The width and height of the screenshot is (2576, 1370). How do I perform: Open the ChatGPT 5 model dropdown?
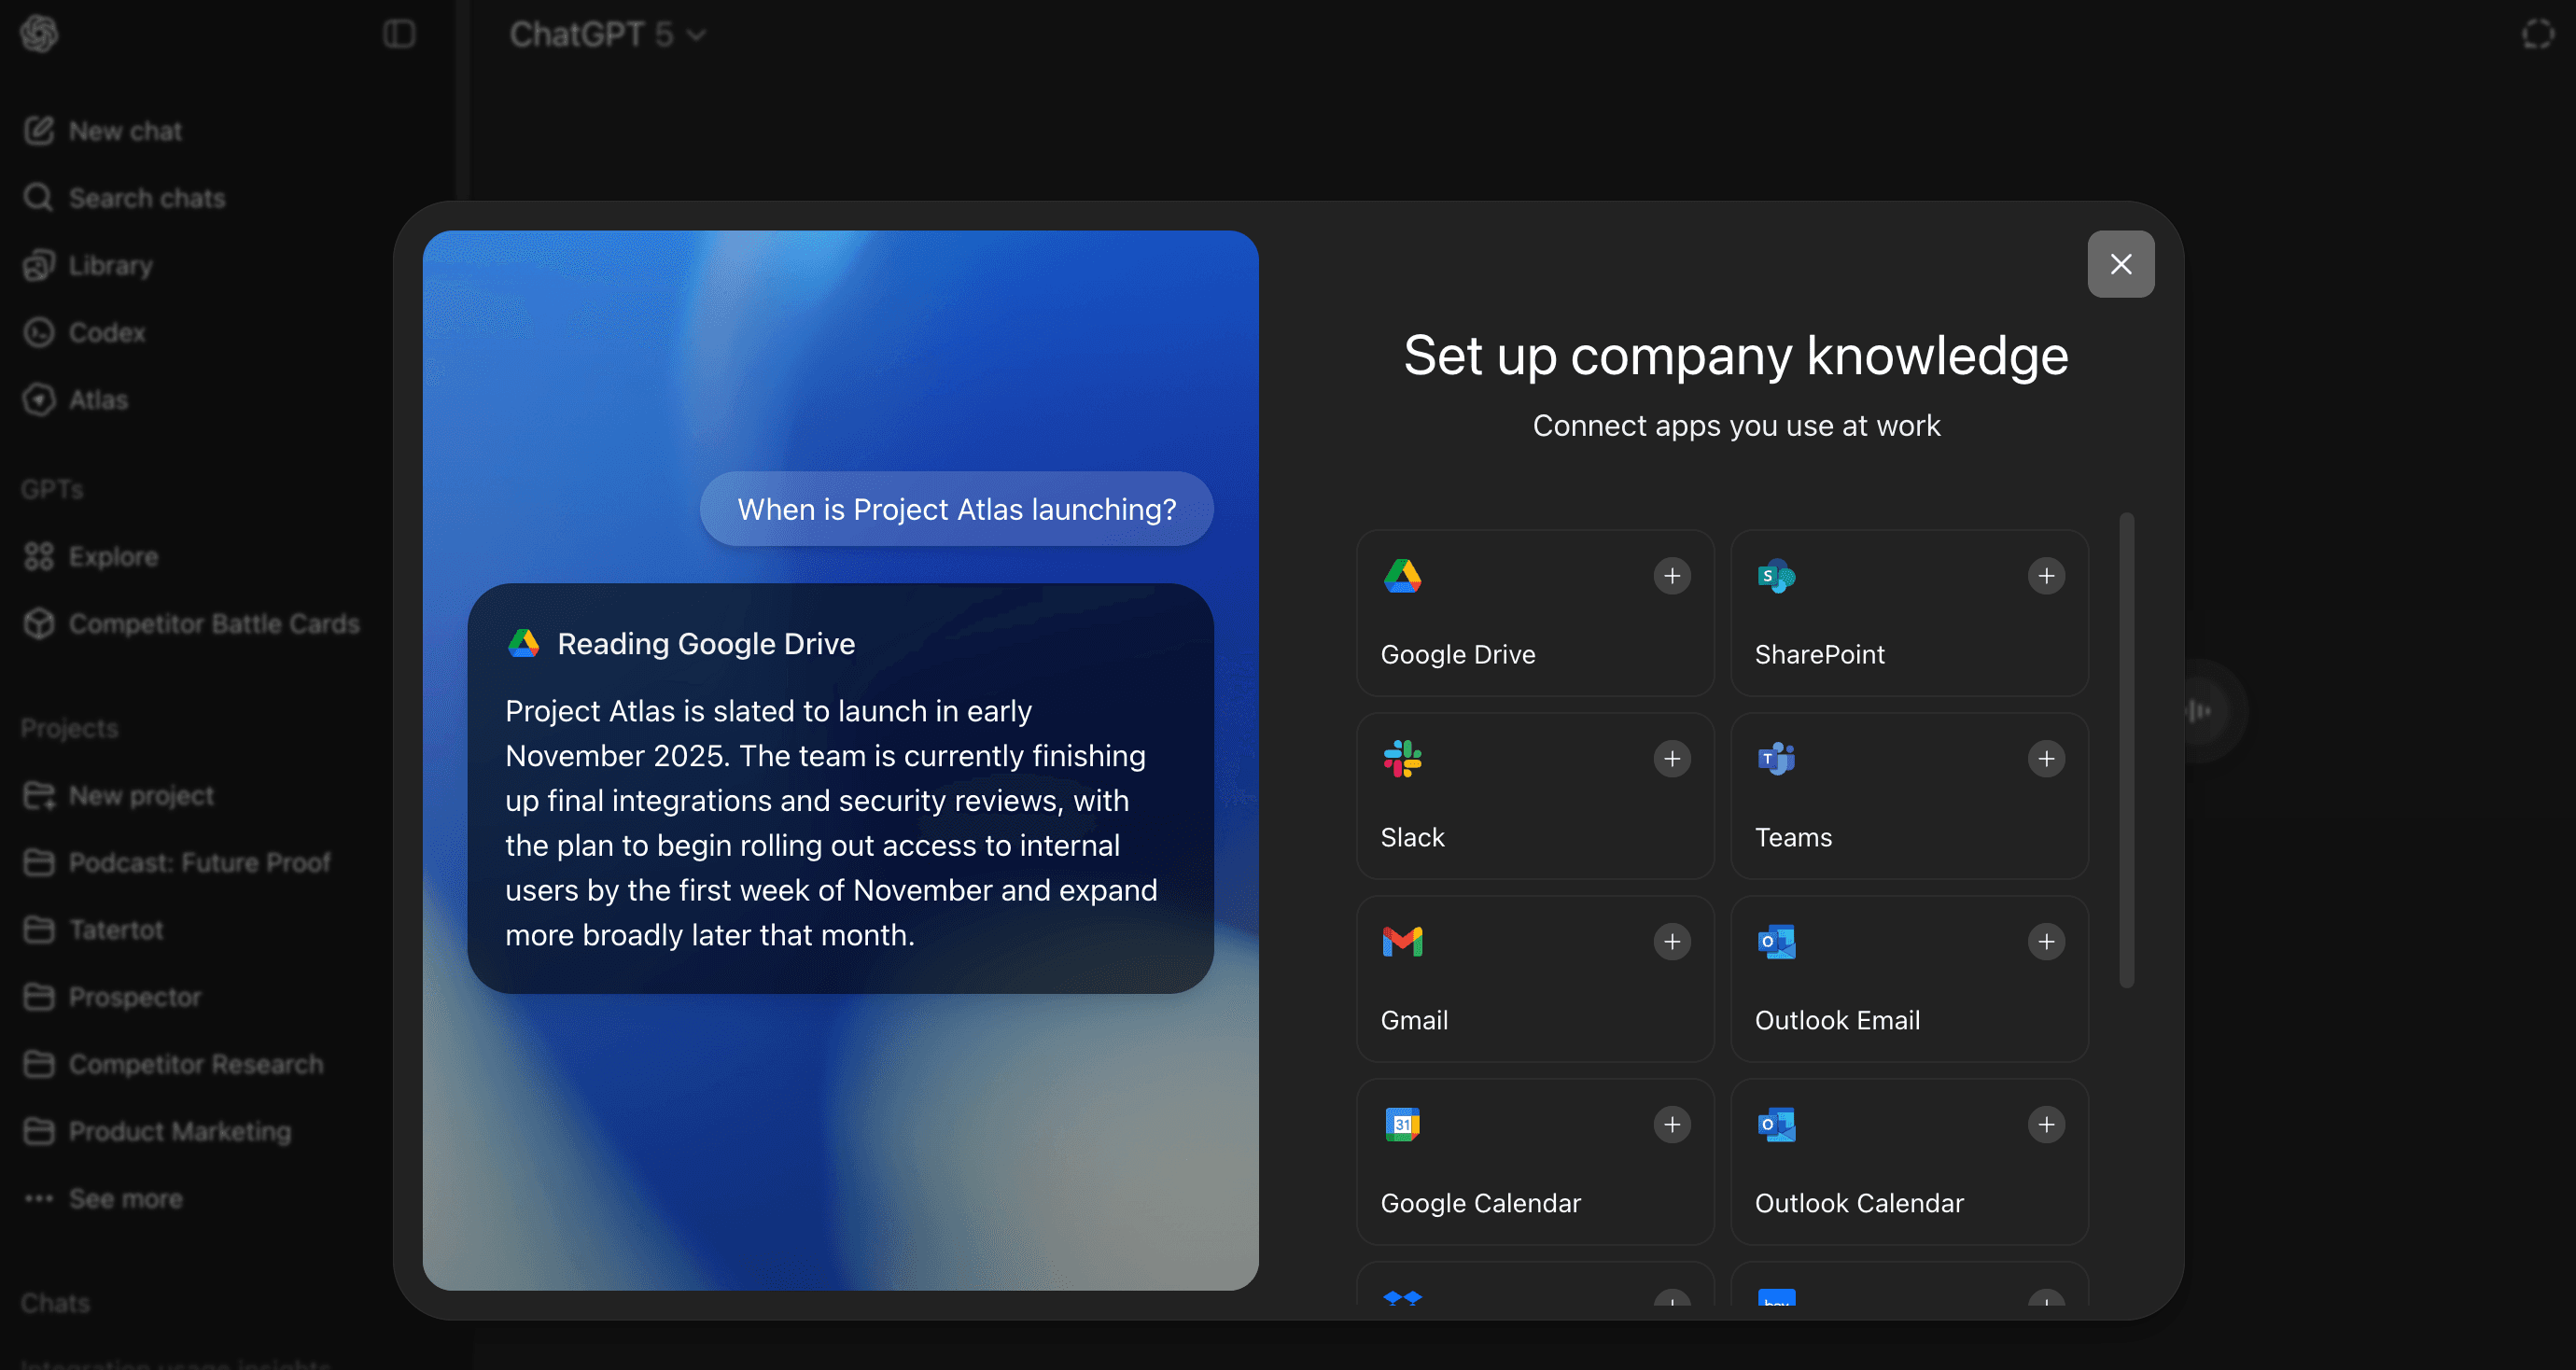[x=608, y=35]
